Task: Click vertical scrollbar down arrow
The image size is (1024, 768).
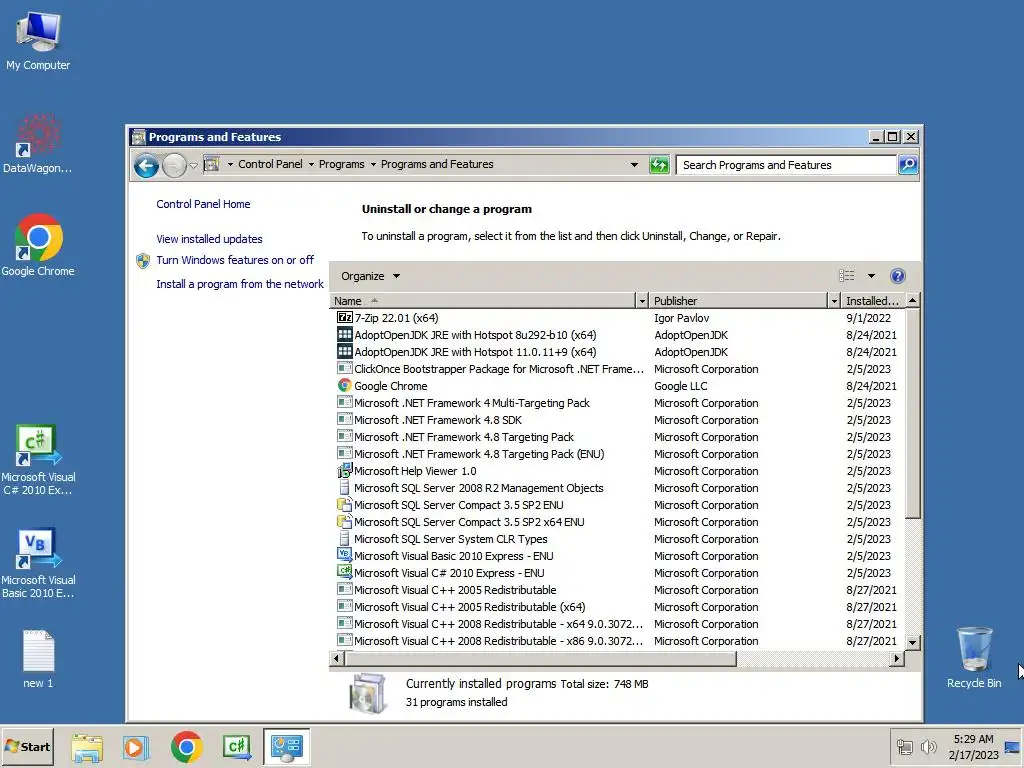Action: [x=913, y=643]
